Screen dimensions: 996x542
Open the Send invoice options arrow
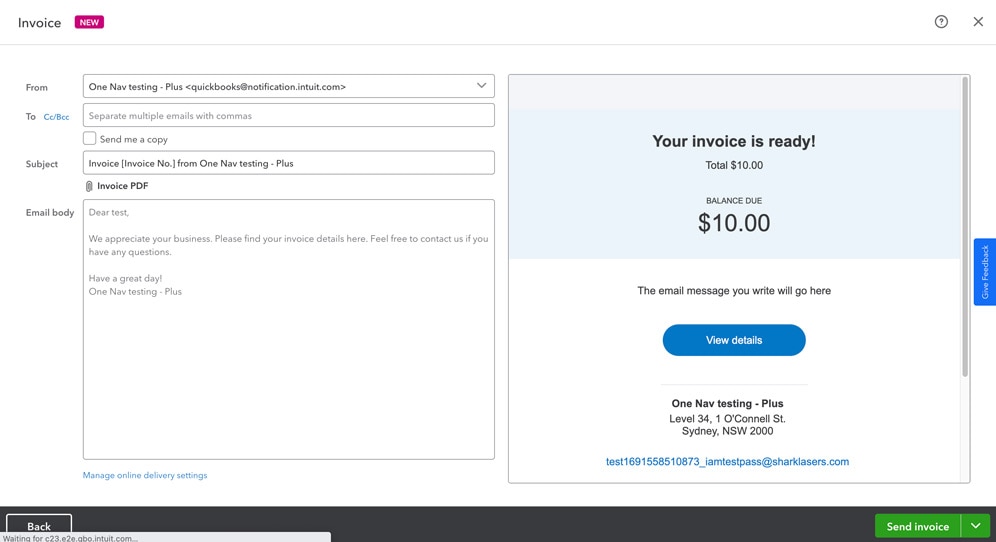click(975, 526)
